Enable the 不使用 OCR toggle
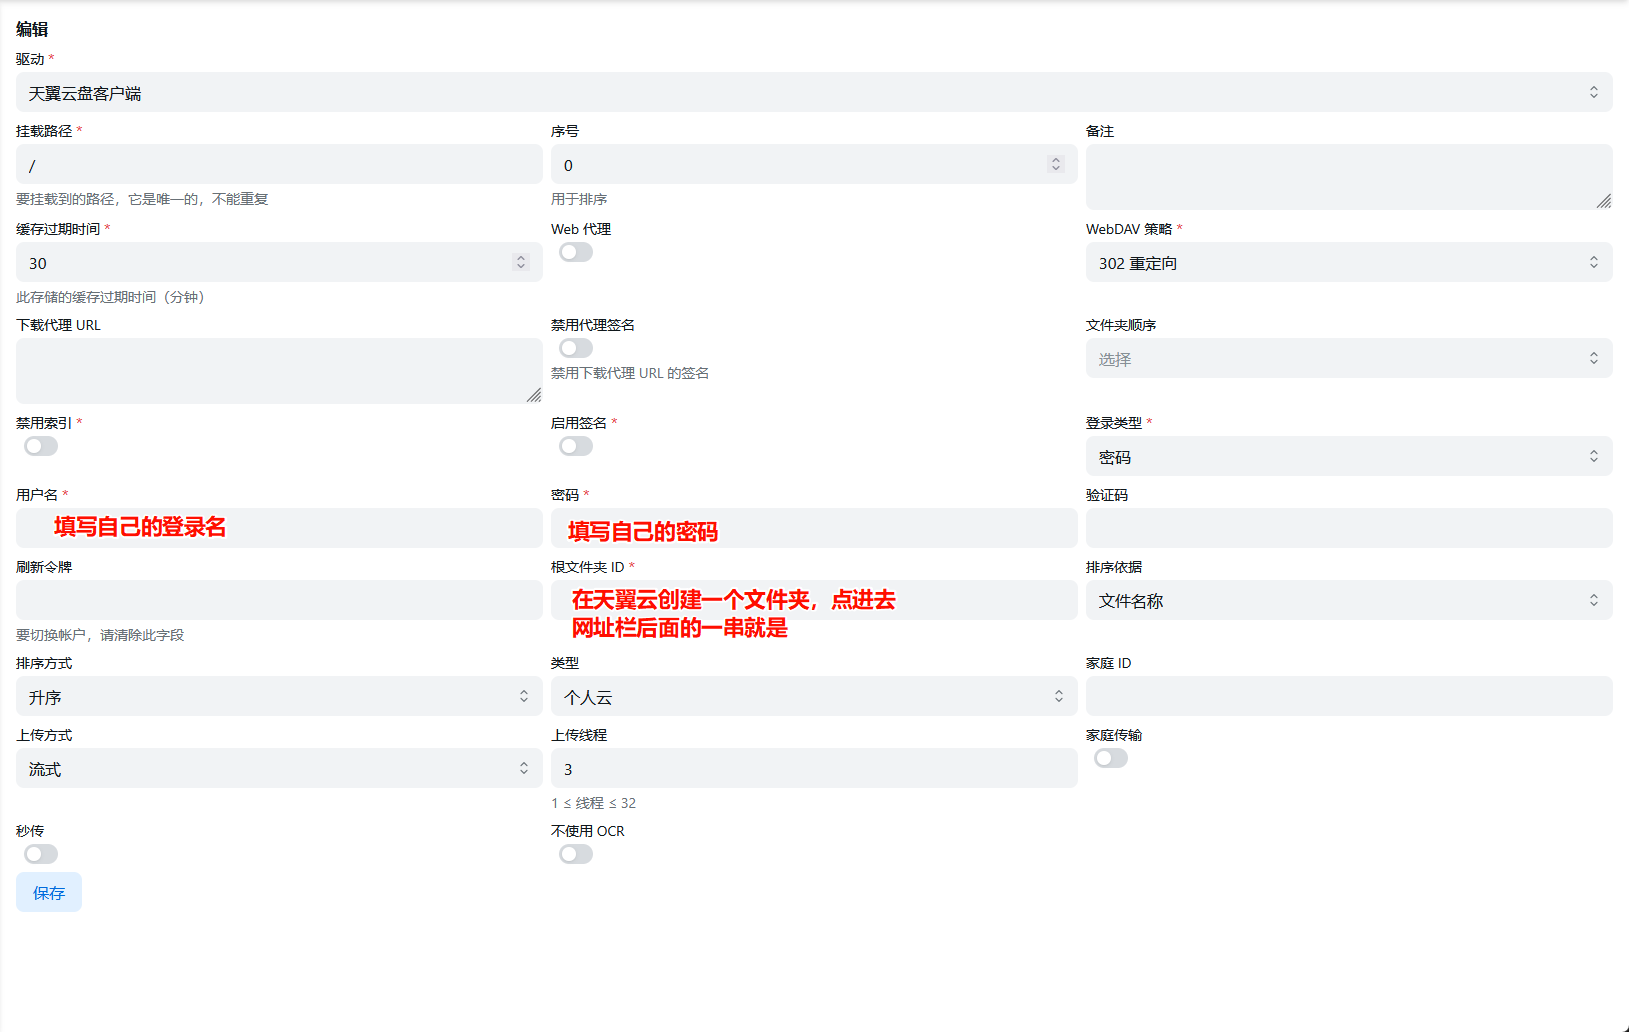 pos(576,855)
